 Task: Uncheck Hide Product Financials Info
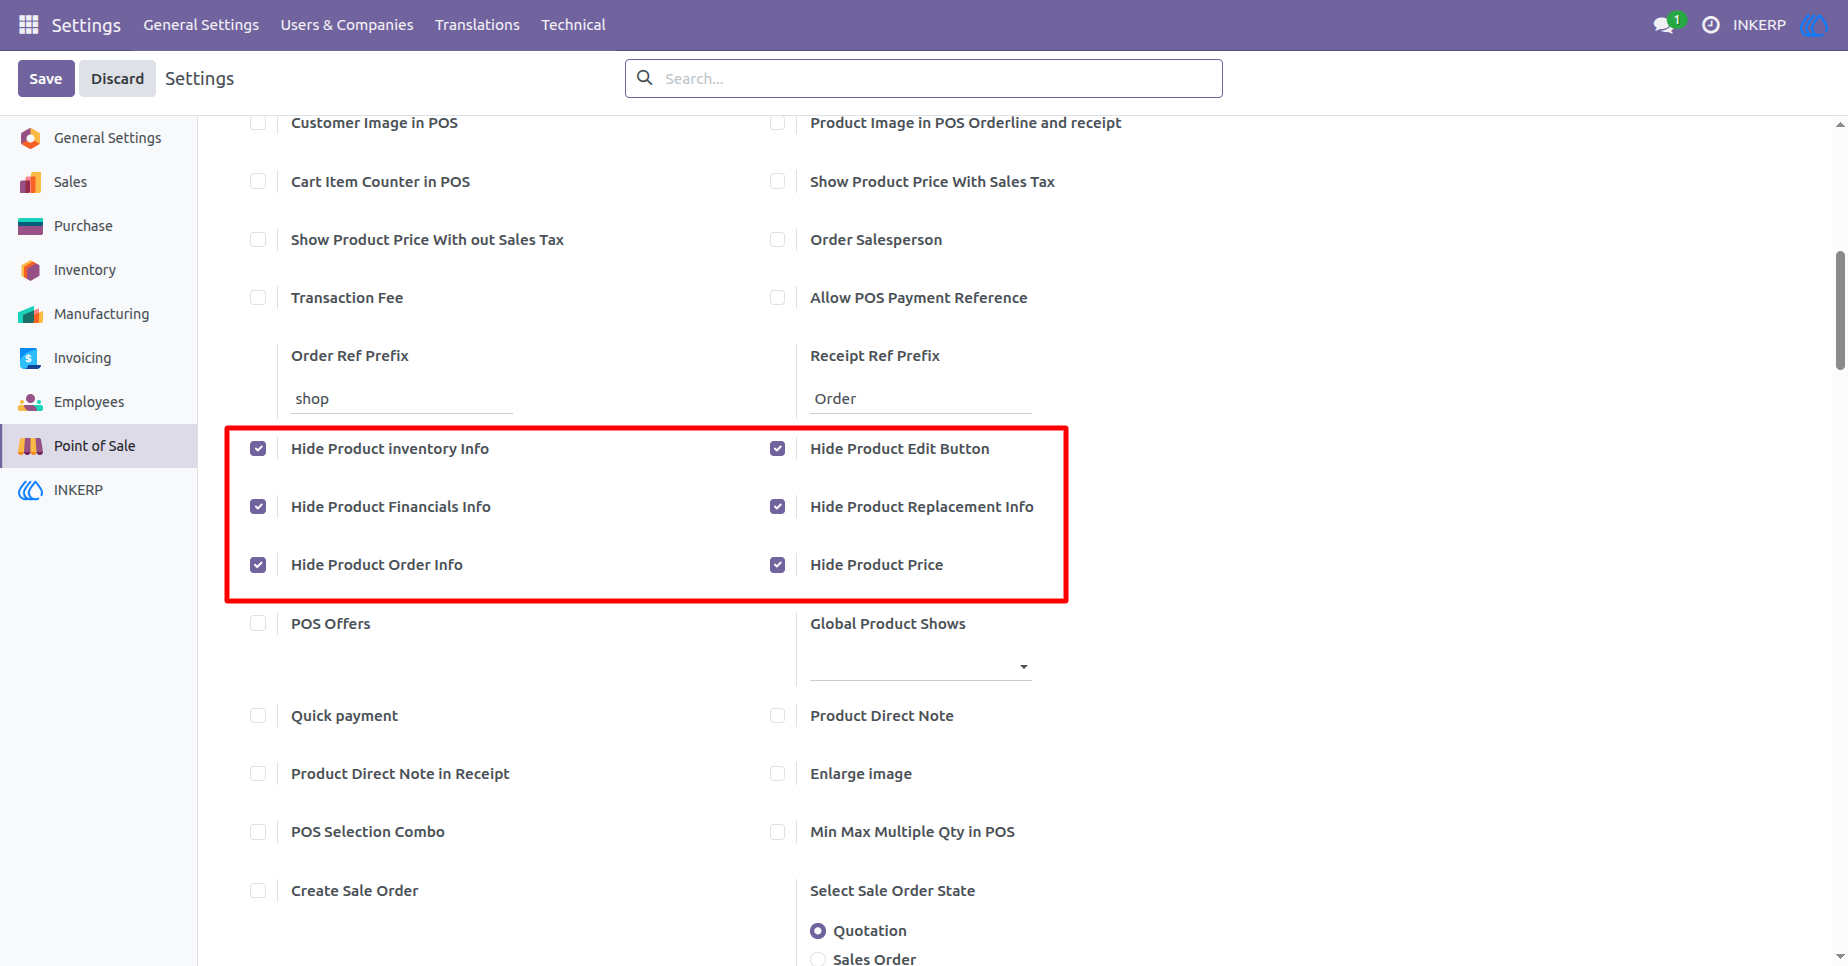pos(258,507)
